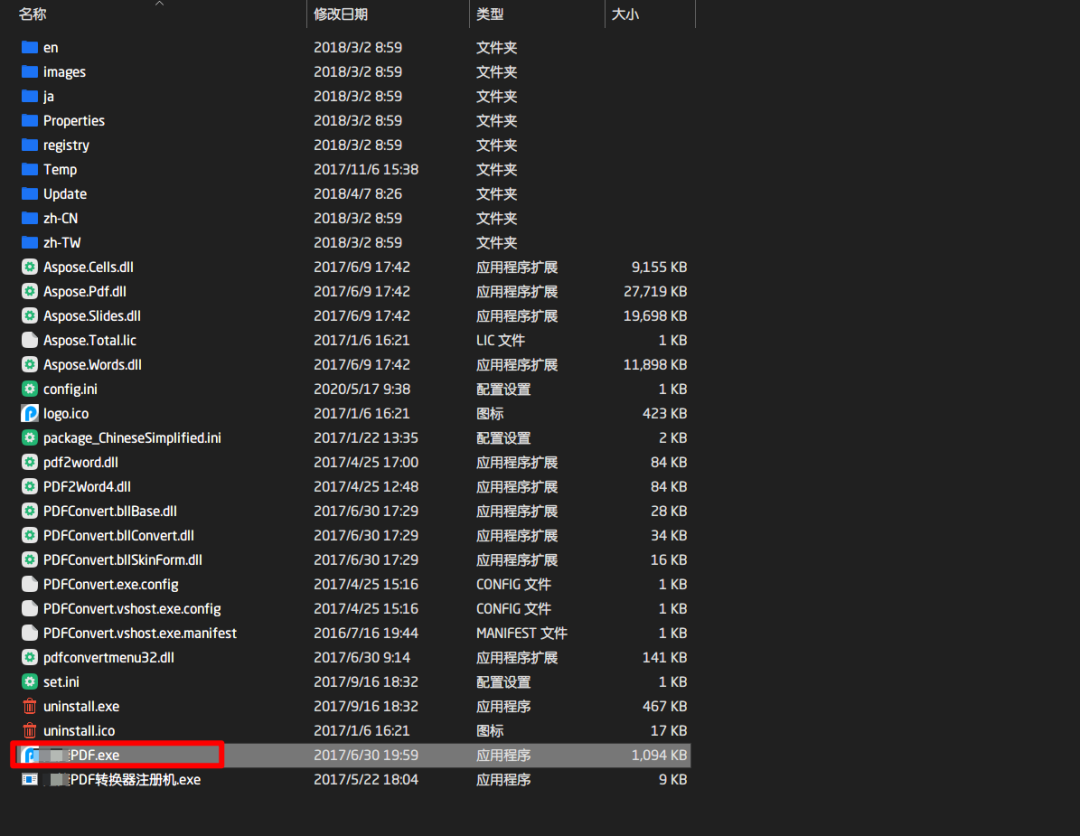Screen dimensions: 1080x836
Task: Select the en folder icon
Action: click(x=30, y=48)
